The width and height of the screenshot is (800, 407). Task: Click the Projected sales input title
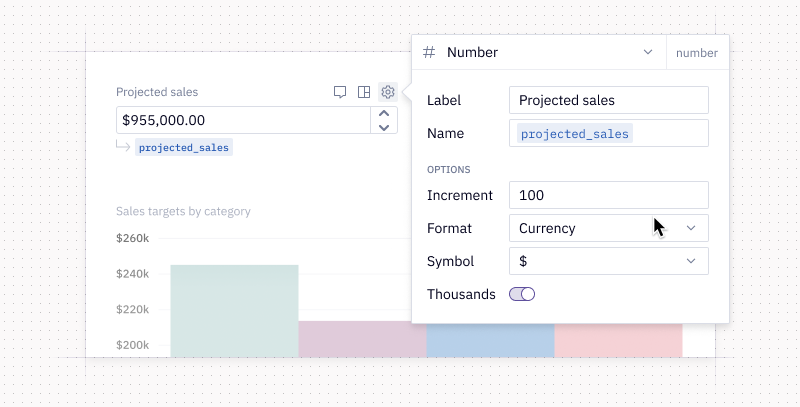click(157, 92)
